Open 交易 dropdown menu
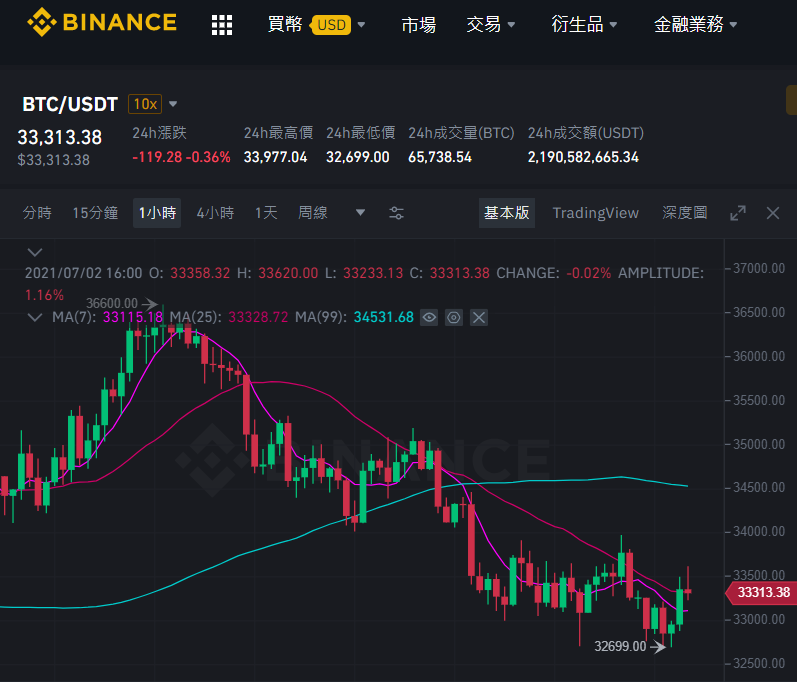Screen dimensions: 797x682 coord(491,24)
